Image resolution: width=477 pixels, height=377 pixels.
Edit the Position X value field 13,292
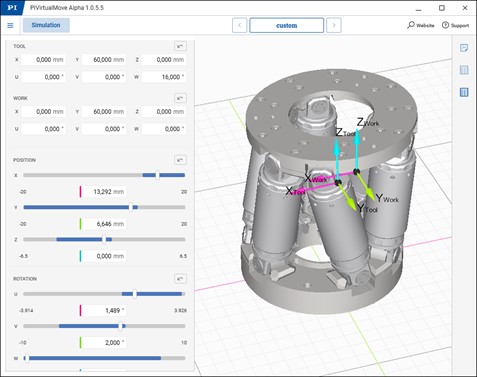point(104,192)
